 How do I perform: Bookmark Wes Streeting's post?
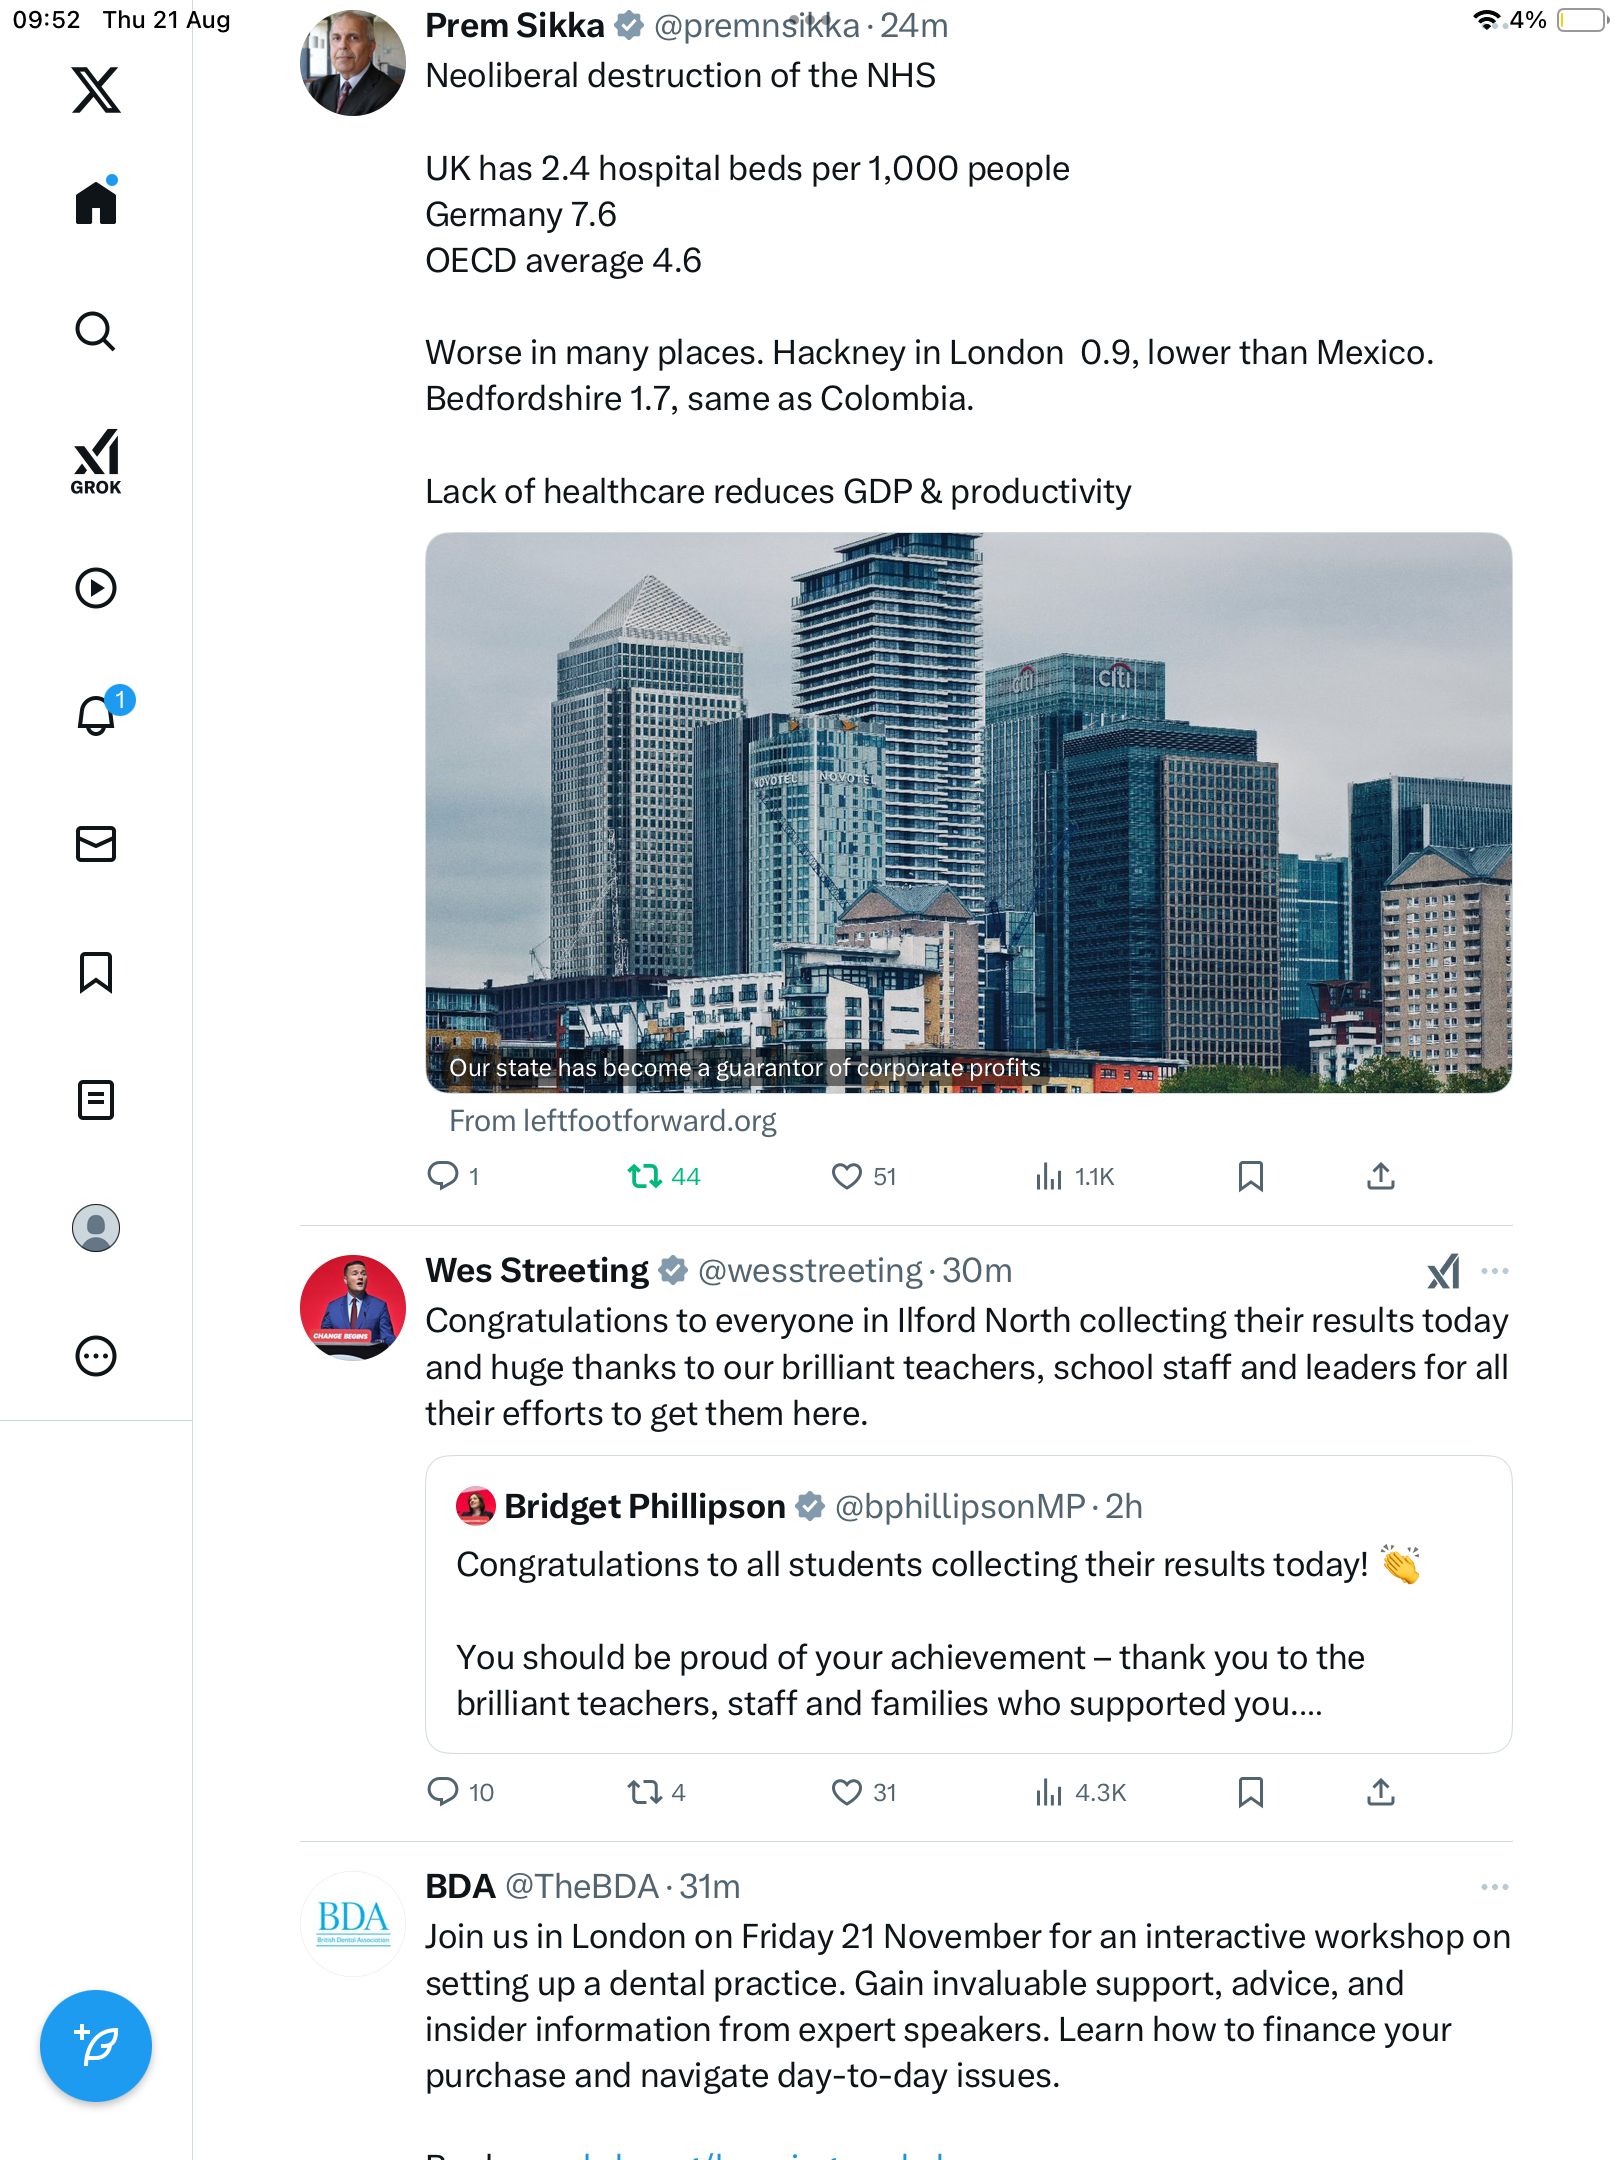1250,1792
